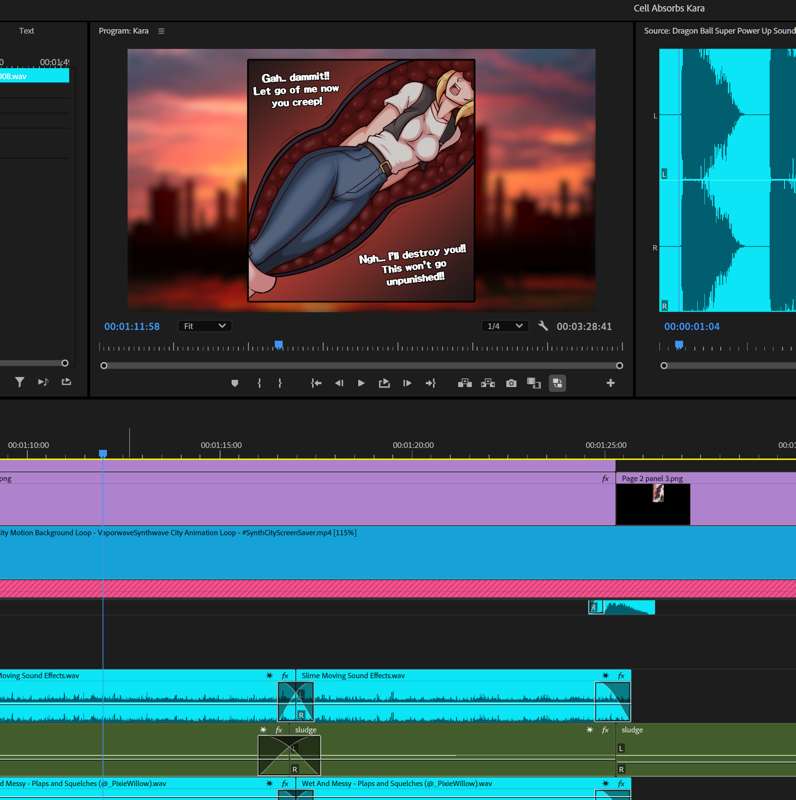
Task: Select crossfade between Slime Moving Sound clips
Action: click(295, 701)
